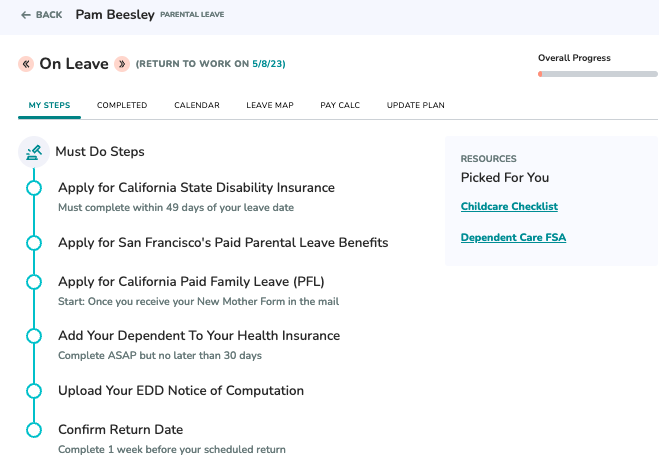This screenshot has width=659, height=460.
Task: Open Apply for California Paid Family Leave step
Action: point(191,281)
